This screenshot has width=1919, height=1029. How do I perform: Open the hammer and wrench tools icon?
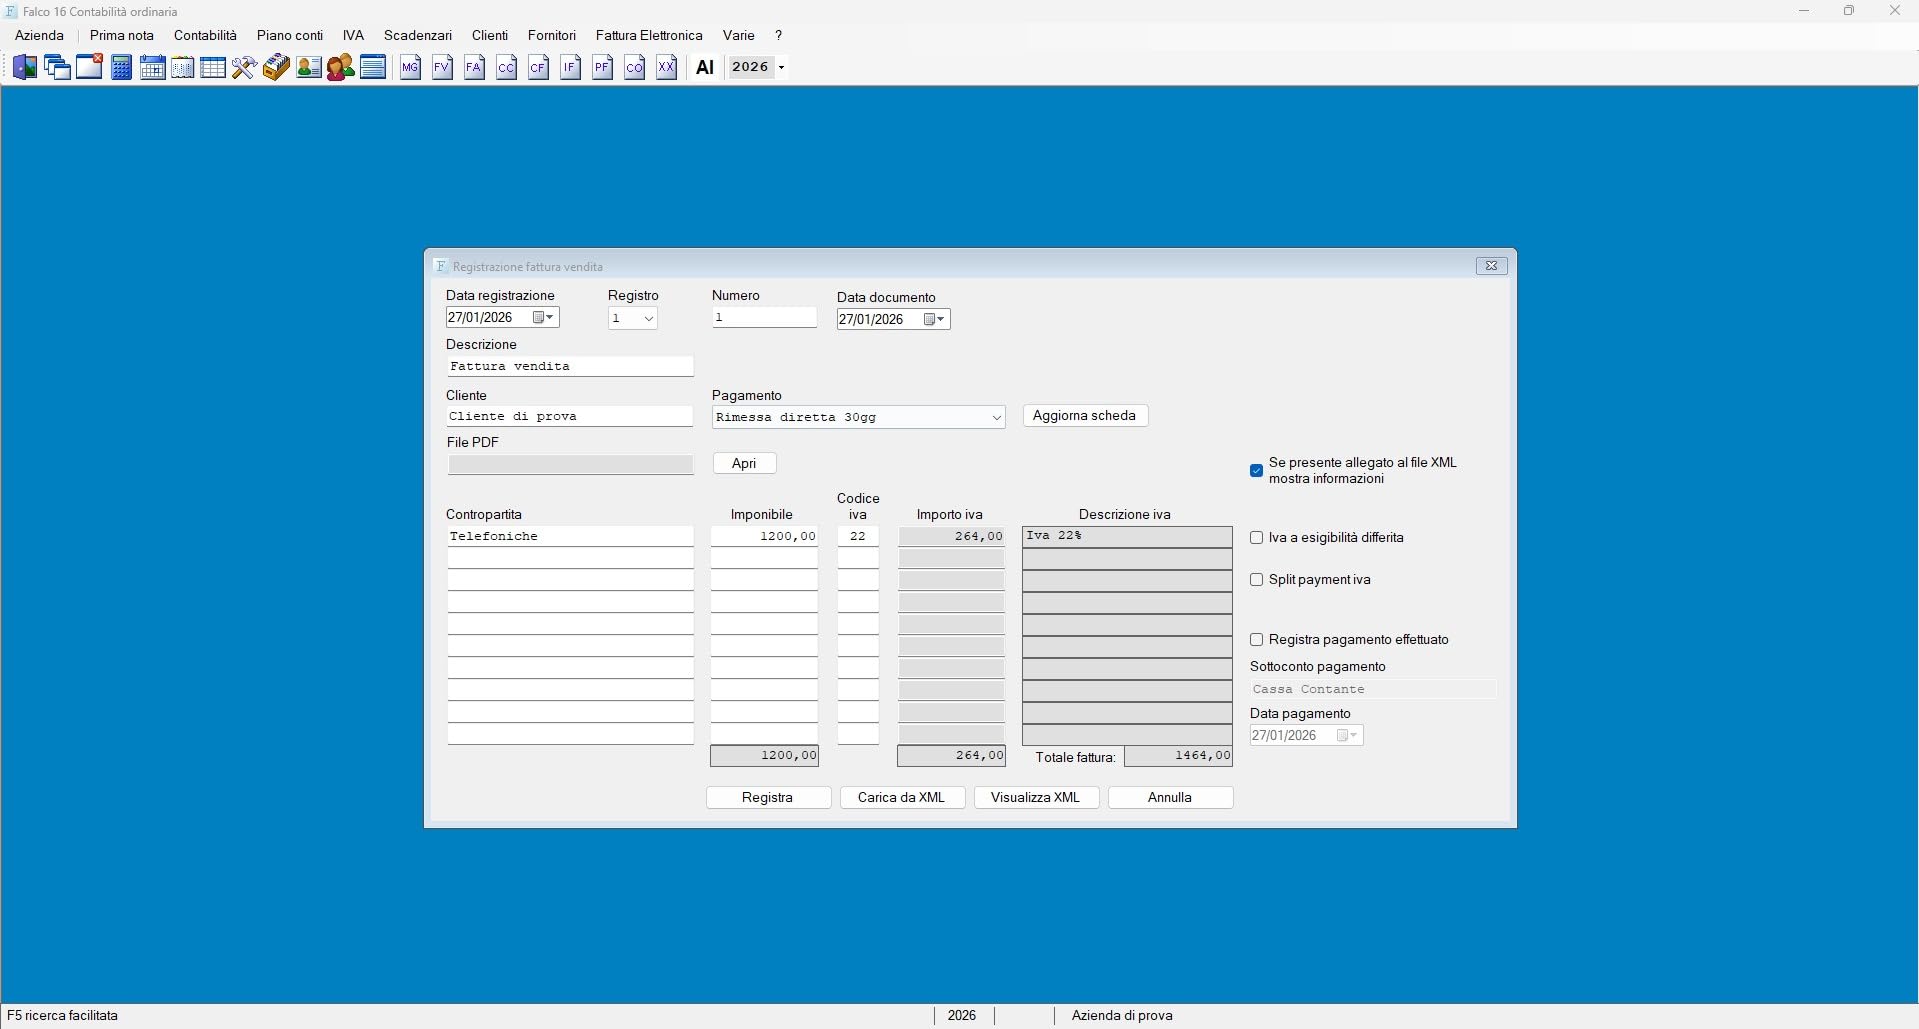point(244,68)
